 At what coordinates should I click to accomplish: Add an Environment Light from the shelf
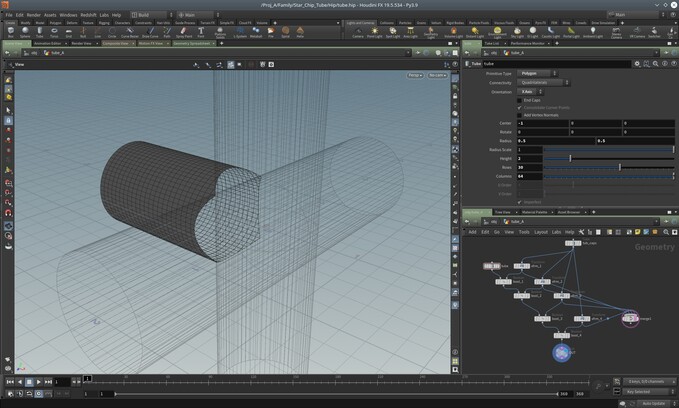(x=497, y=32)
